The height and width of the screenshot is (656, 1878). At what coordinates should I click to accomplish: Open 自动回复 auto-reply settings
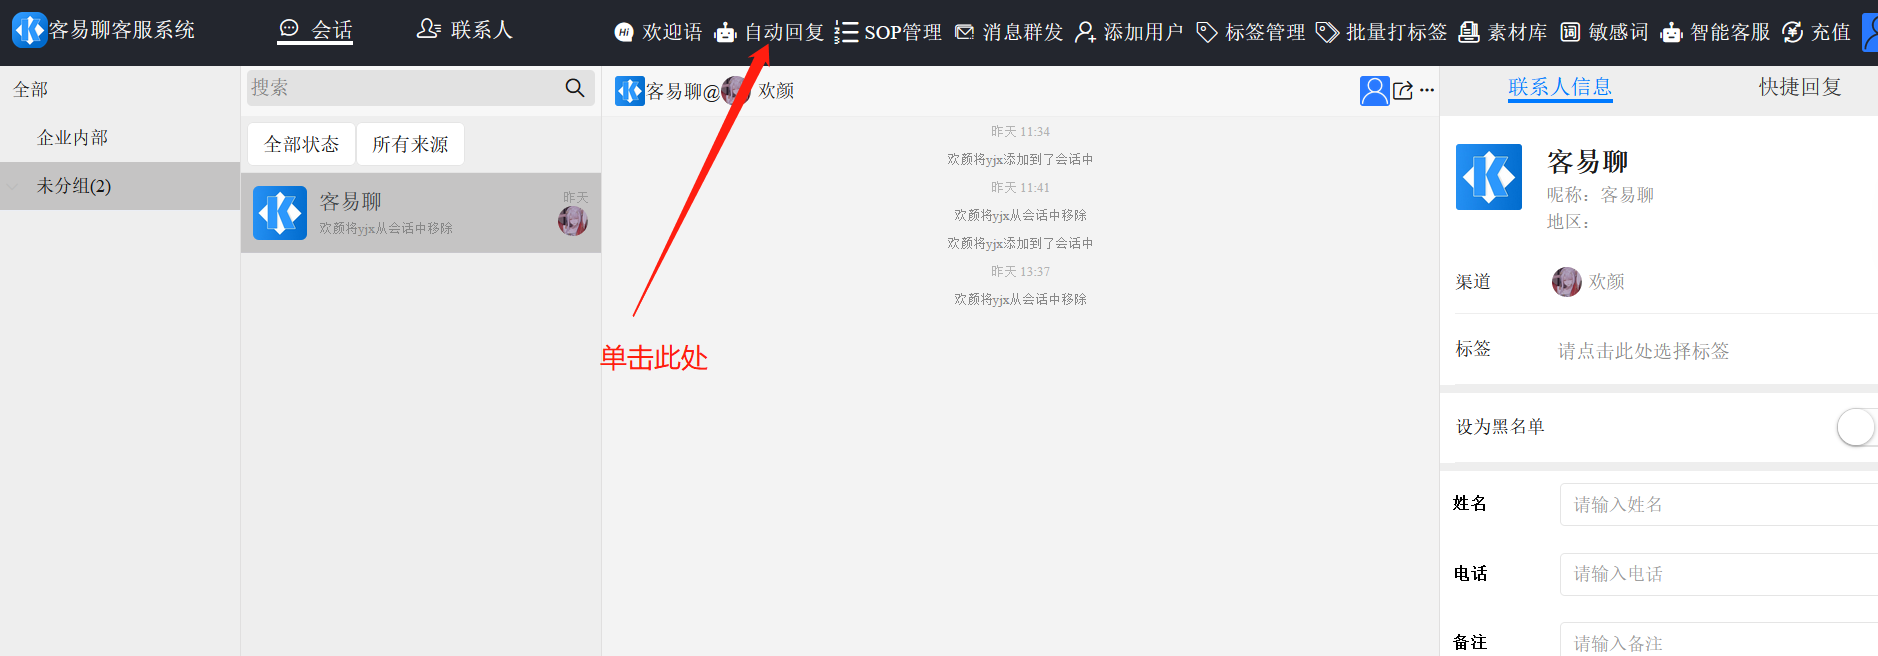click(769, 32)
